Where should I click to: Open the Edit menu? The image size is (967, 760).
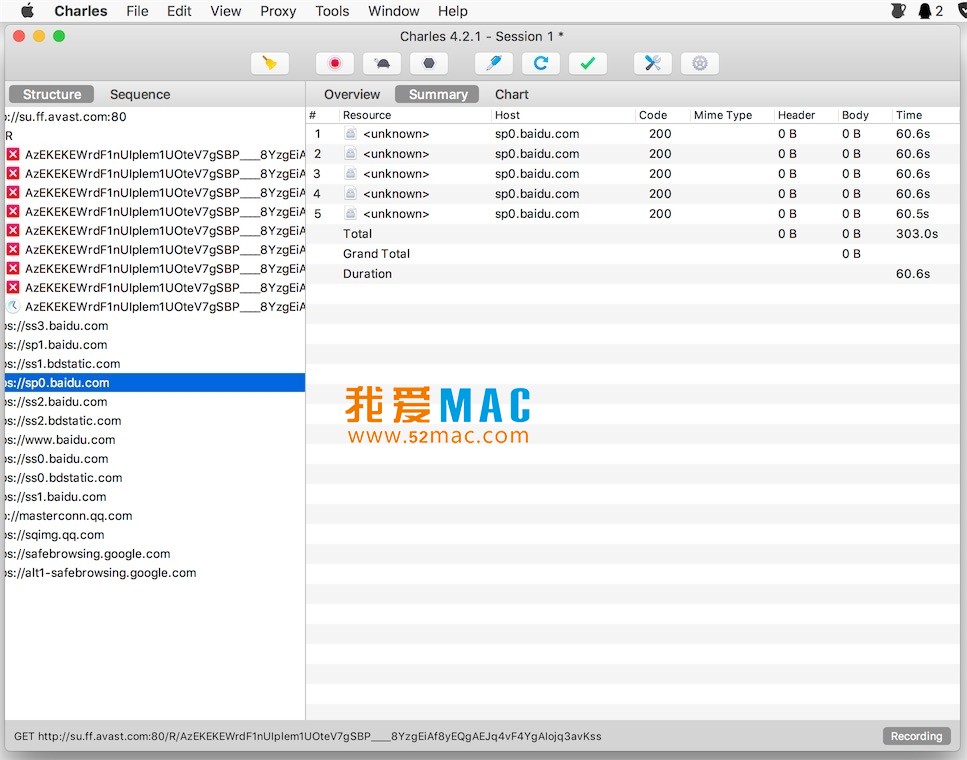pyautogui.click(x=179, y=10)
